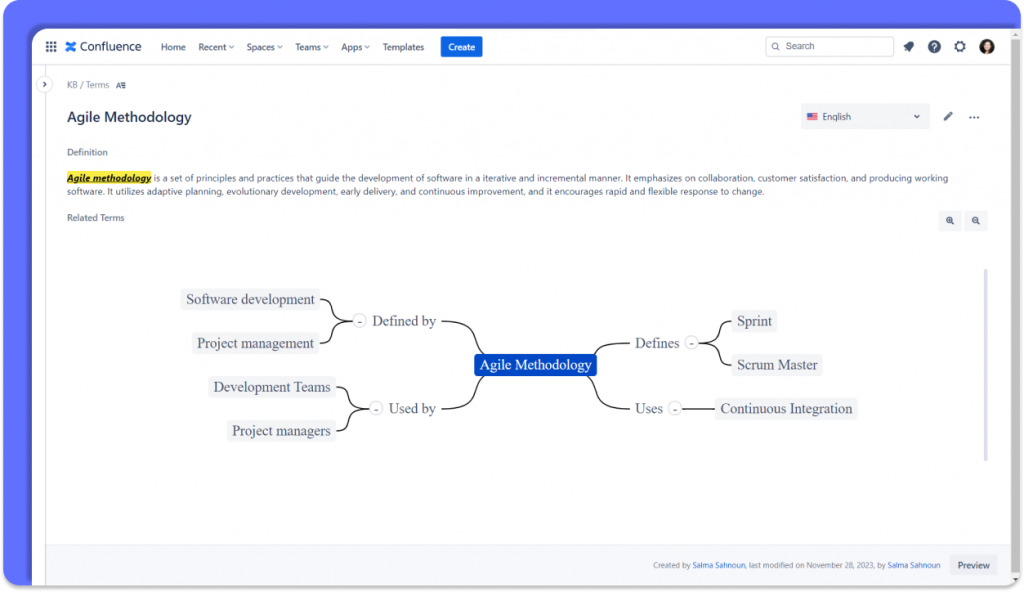Open the Templates menu item

click(403, 46)
